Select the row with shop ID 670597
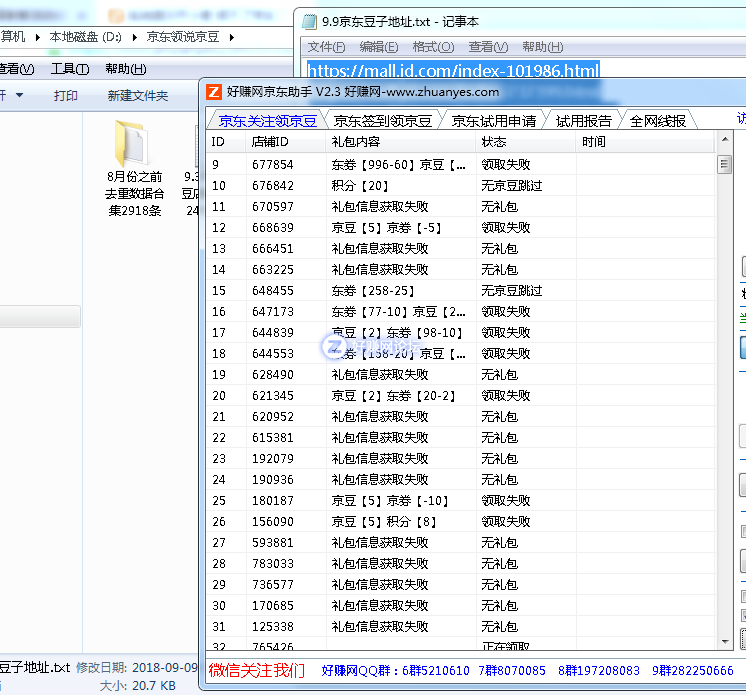Image resolution: width=746 pixels, height=695 pixels. pyautogui.click(x=461, y=206)
